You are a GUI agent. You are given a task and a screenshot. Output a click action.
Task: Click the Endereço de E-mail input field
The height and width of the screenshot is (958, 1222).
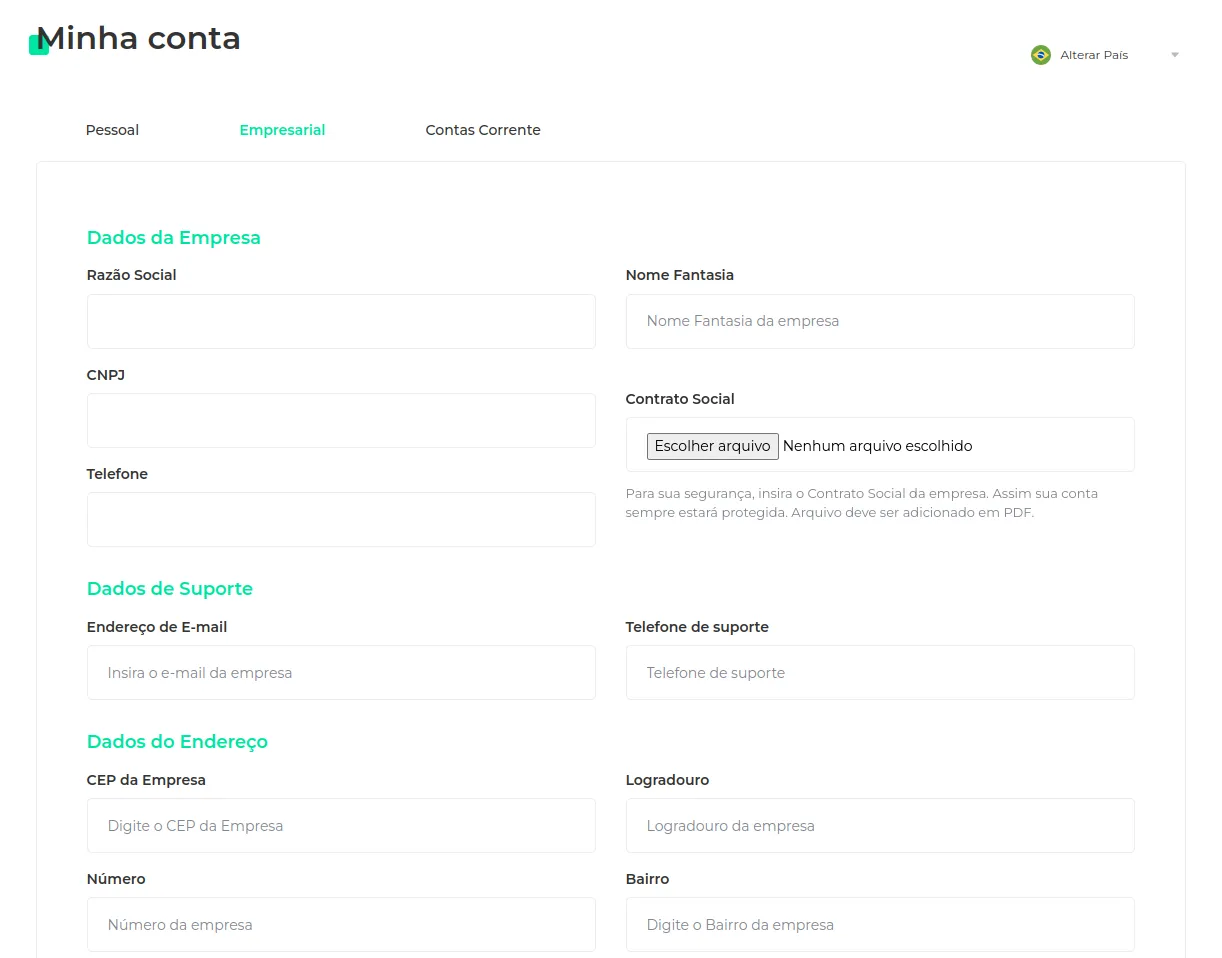click(x=341, y=672)
